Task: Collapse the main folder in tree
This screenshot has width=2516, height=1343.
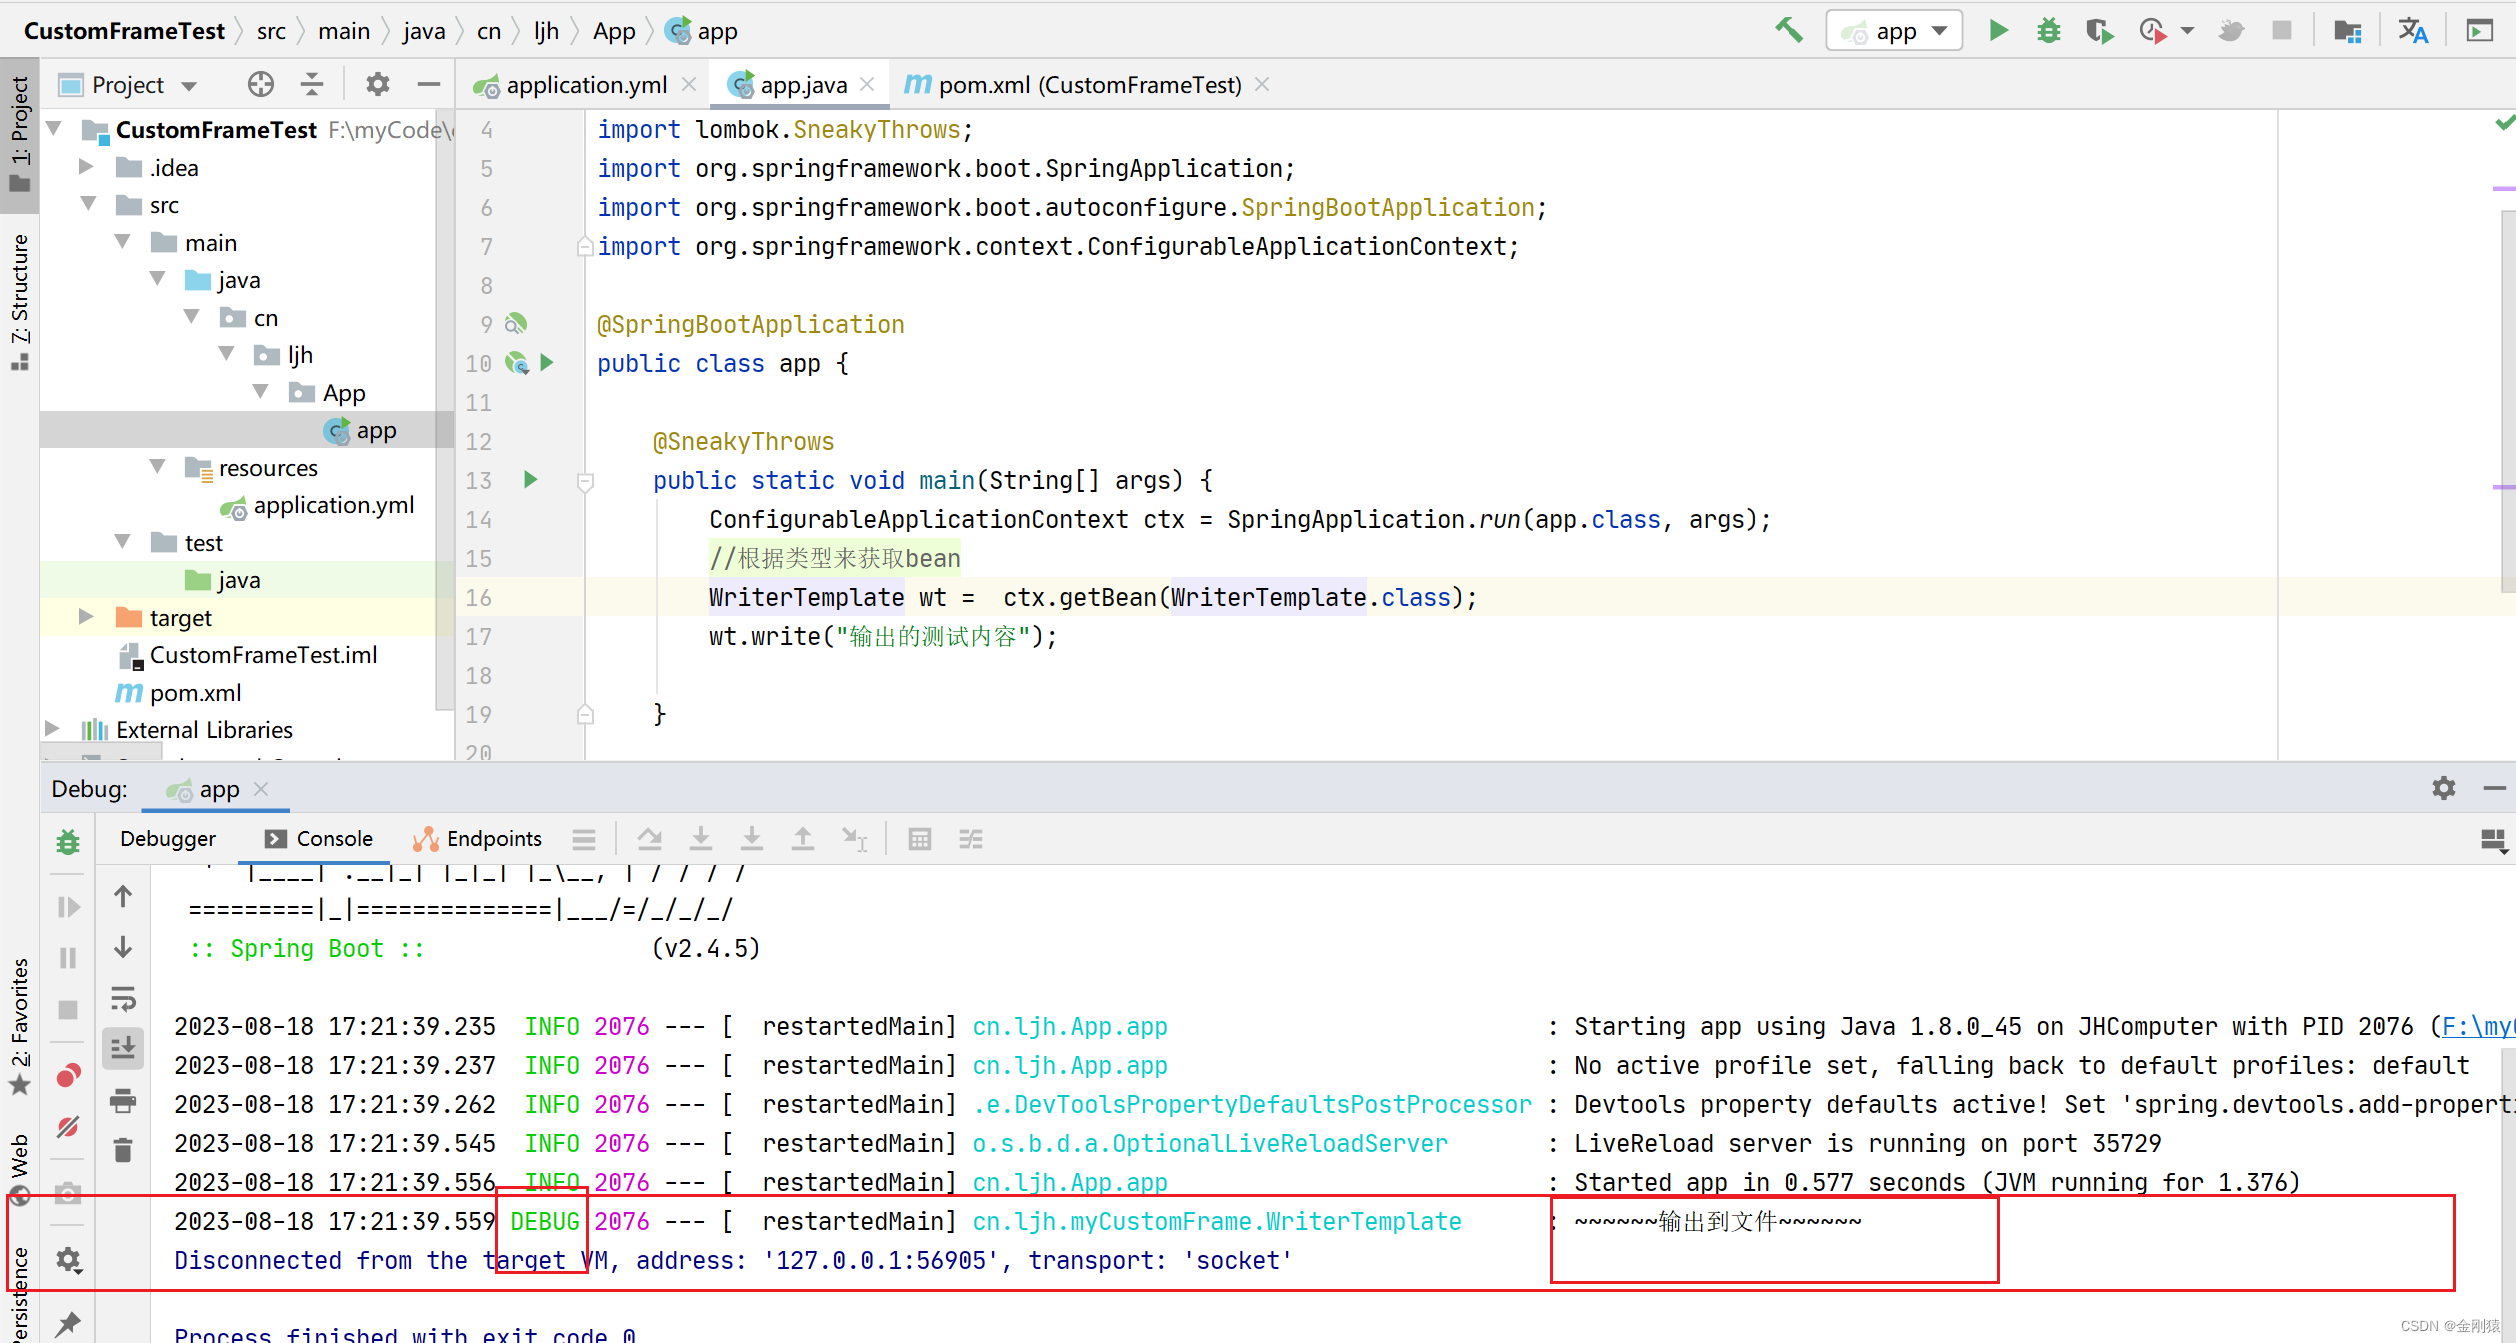Action: click(123, 242)
